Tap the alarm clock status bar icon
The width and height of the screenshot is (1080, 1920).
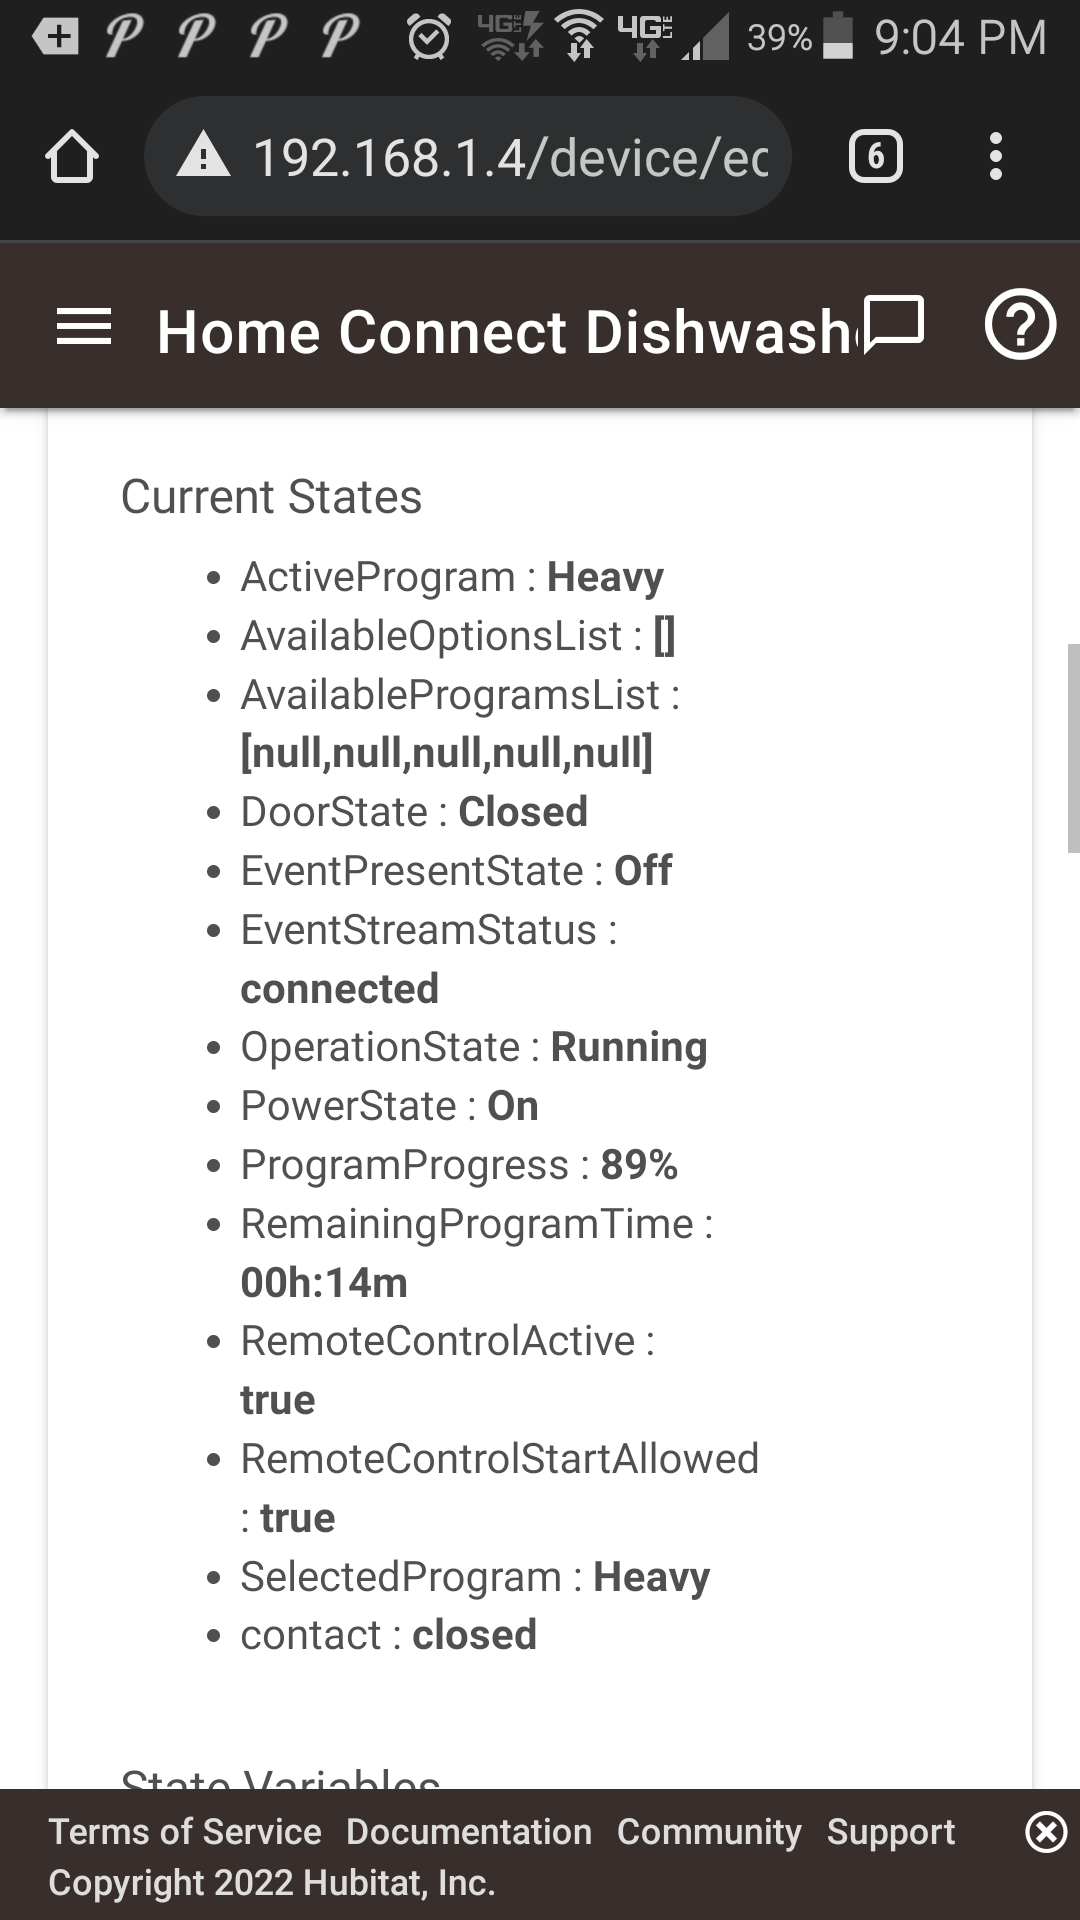point(429,38)
